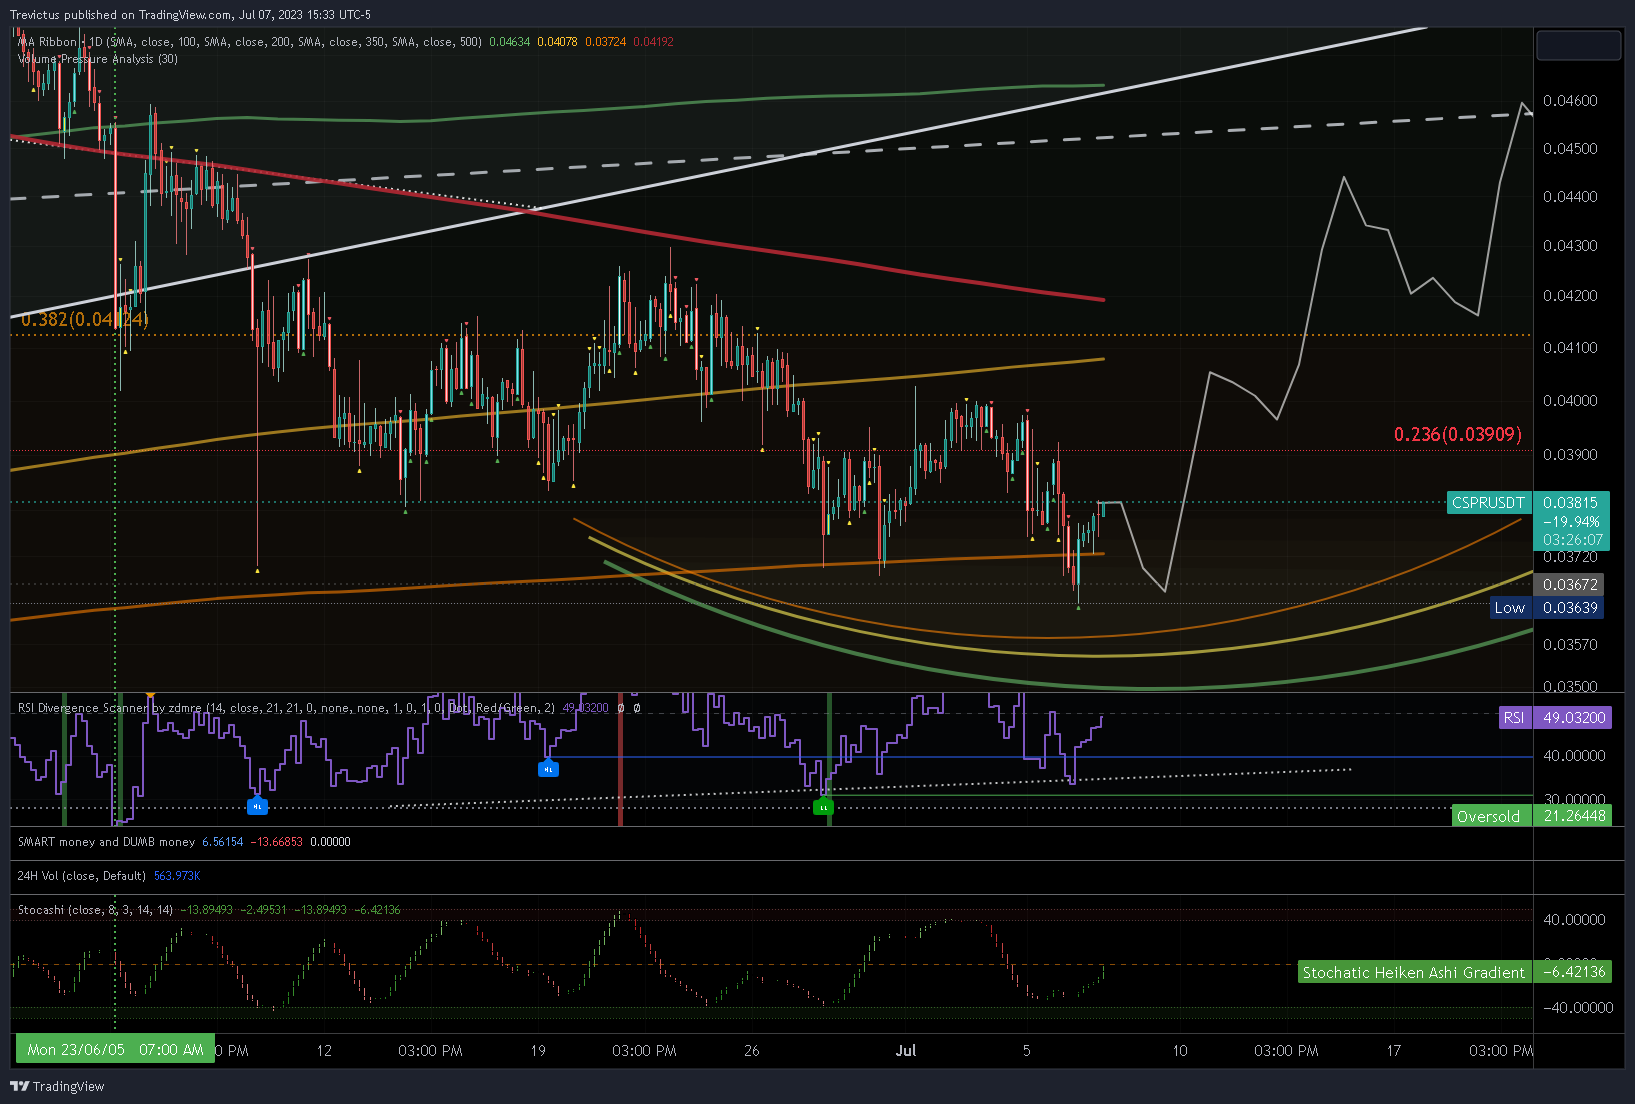Image resolution: width=1635 pixels, height=1104 pixels.
Task: Select the CSPRUSDT symbol label
Action: 1488,503
